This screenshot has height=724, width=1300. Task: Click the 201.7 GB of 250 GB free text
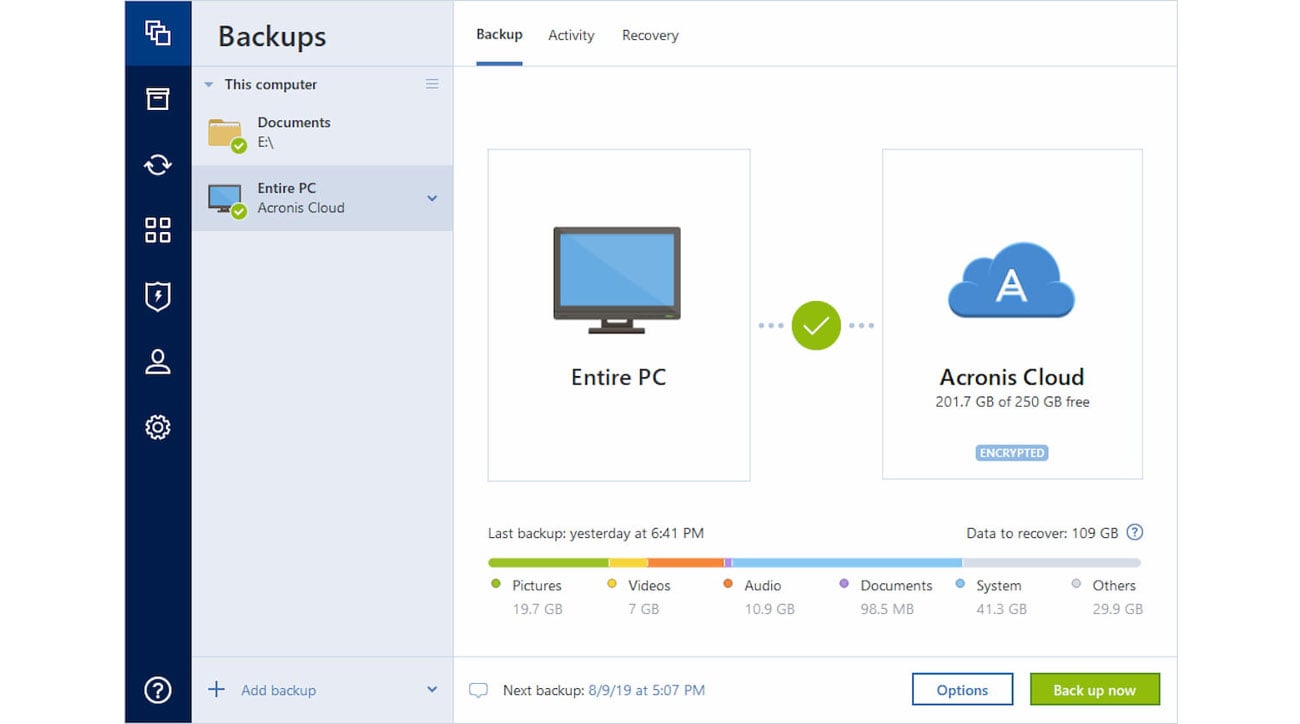[1012, 402]
